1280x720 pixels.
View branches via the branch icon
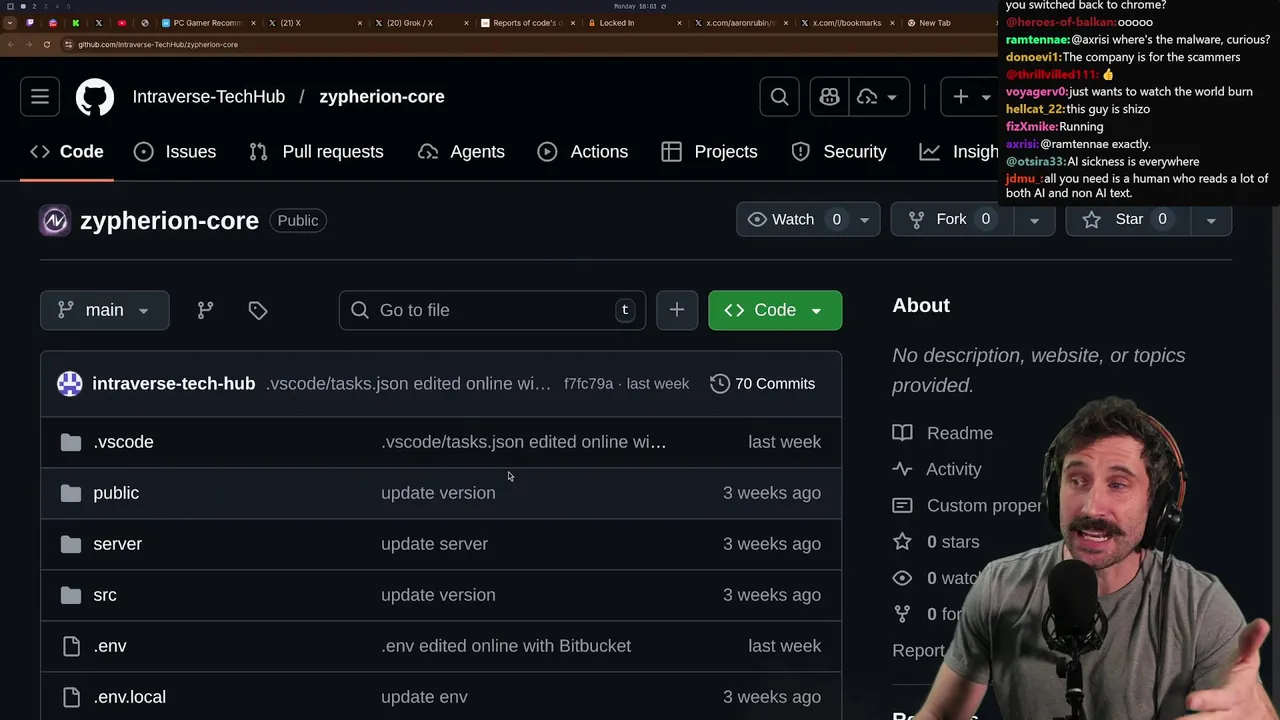click(x=205, y=310)
